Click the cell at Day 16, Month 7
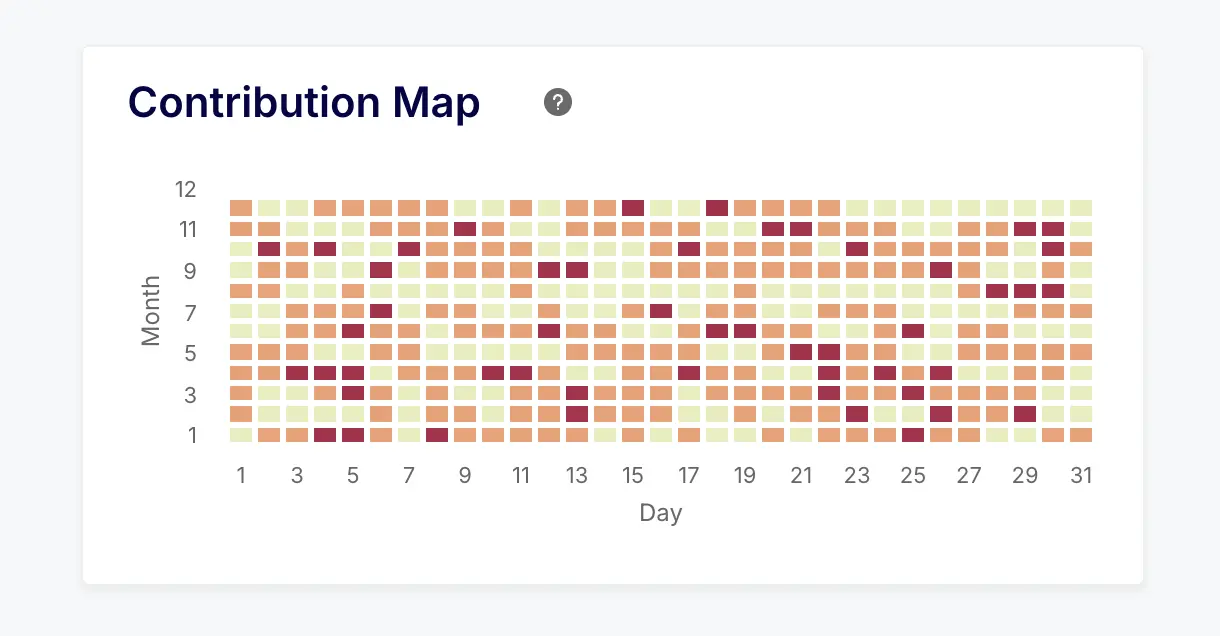1220x636 pixels. click(x=661, y=311)
